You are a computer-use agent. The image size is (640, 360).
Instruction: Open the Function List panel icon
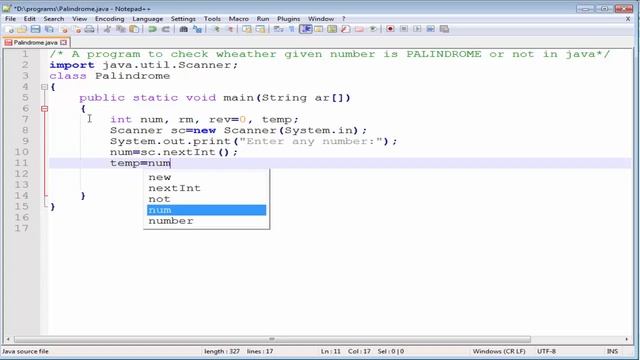(x=346, y=29)
